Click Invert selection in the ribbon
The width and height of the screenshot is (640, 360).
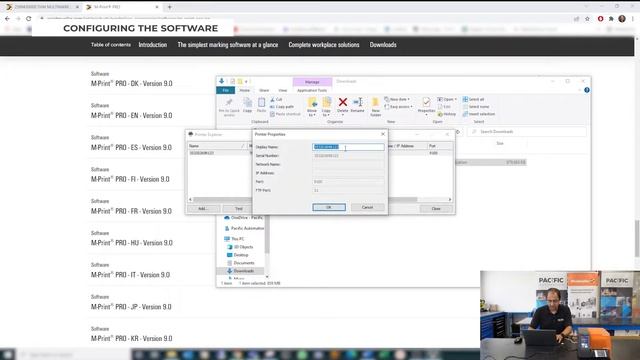click(x=479, y=114)
